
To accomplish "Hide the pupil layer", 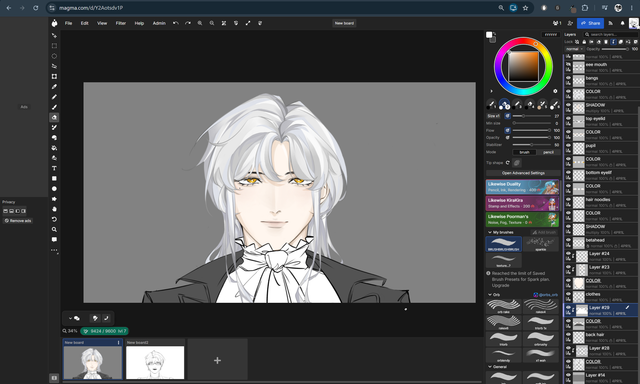I will coord(568,145).
